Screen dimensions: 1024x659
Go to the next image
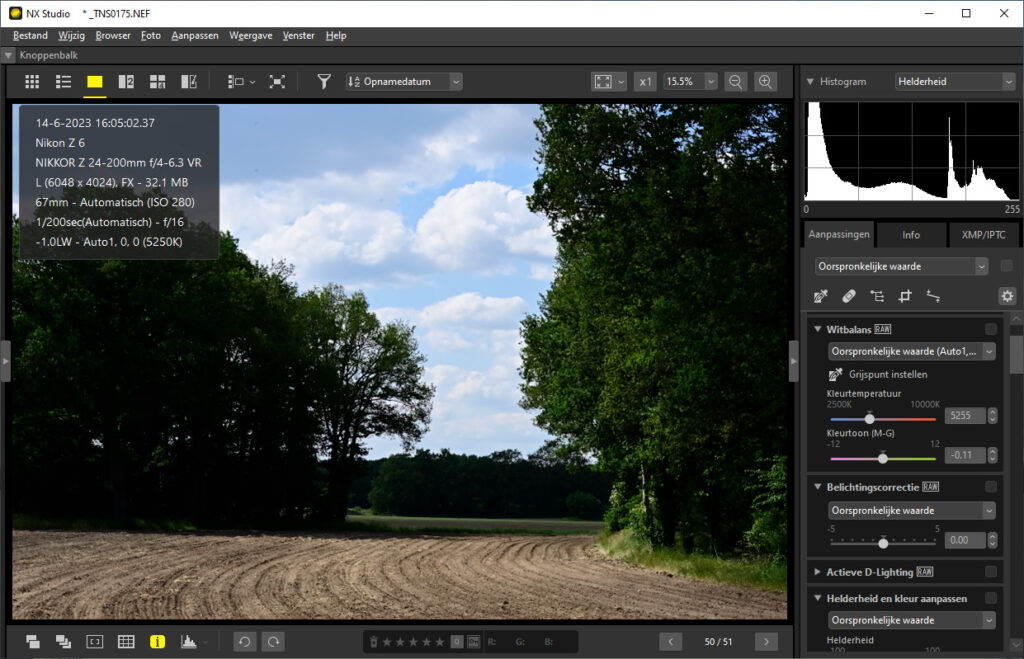766,641
